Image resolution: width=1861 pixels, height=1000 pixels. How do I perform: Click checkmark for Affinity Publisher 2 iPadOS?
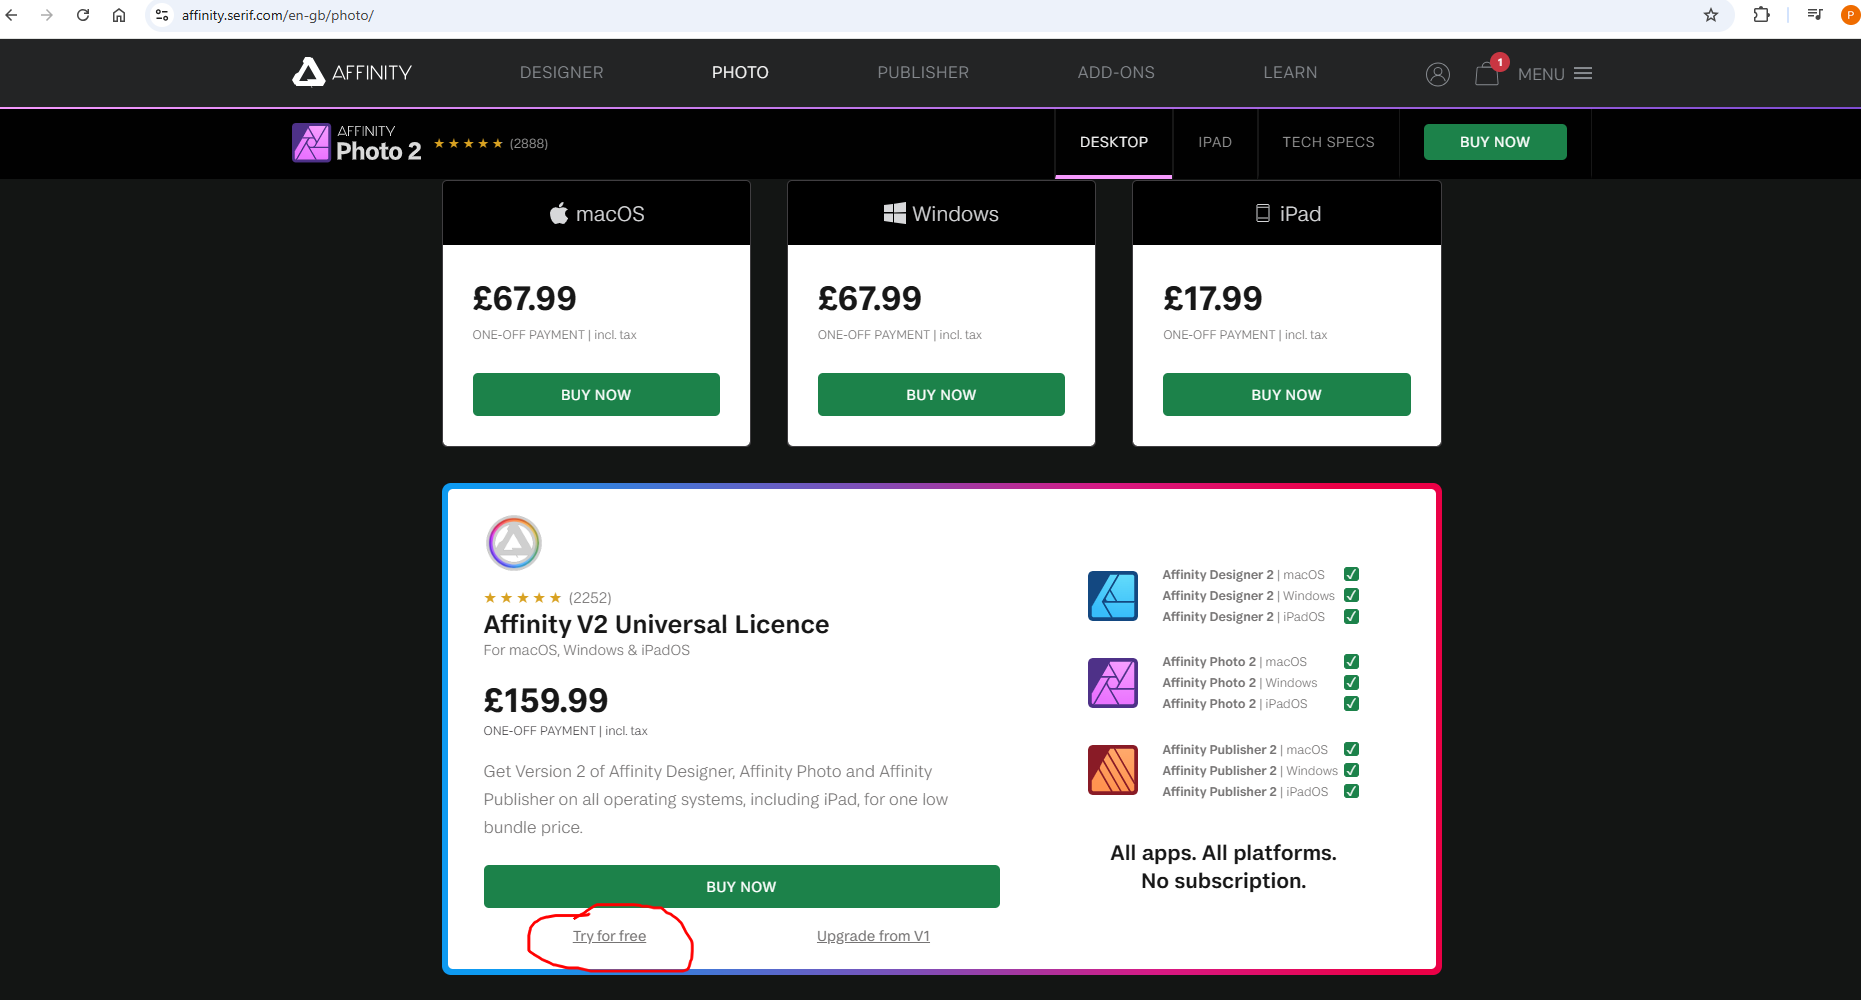(1351, 791)
